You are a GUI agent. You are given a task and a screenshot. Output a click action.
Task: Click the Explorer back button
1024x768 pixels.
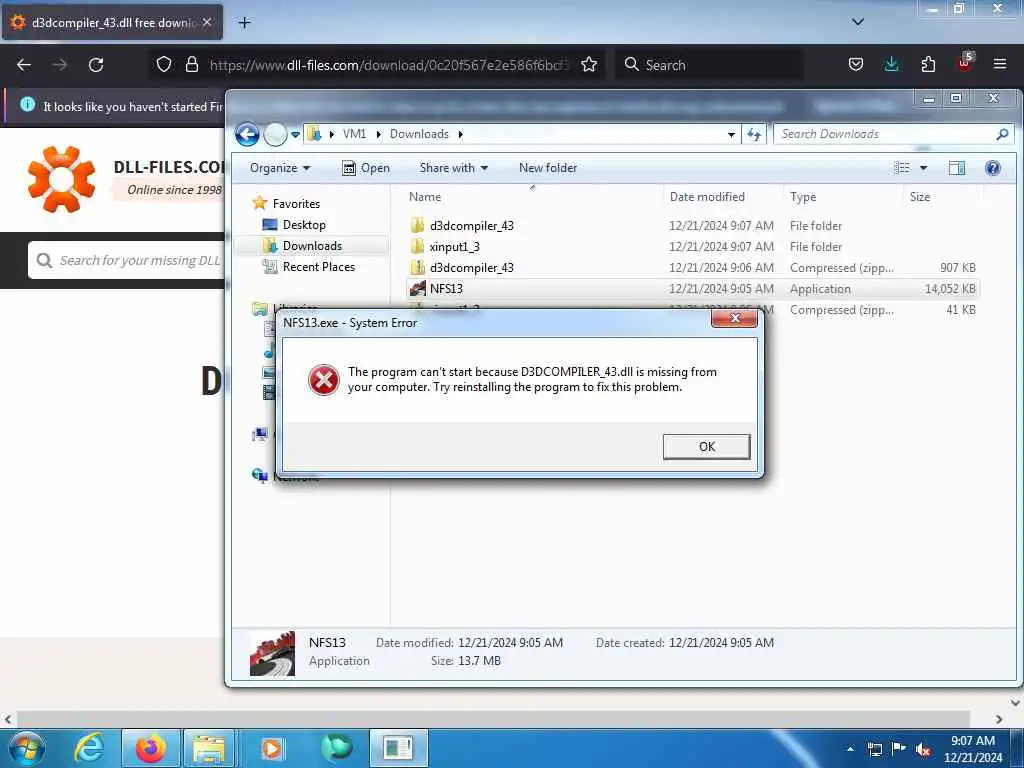[x=247, y=135]
